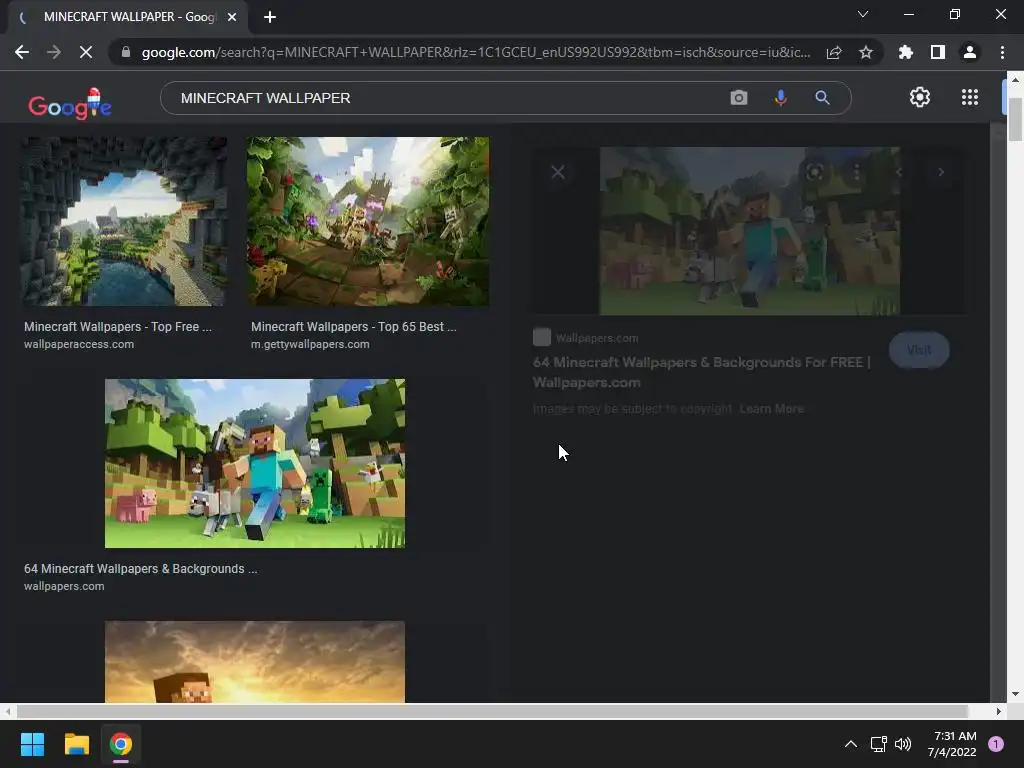Click the Google logo
The height and width of the screenshot is (768, 1024).
70,104
